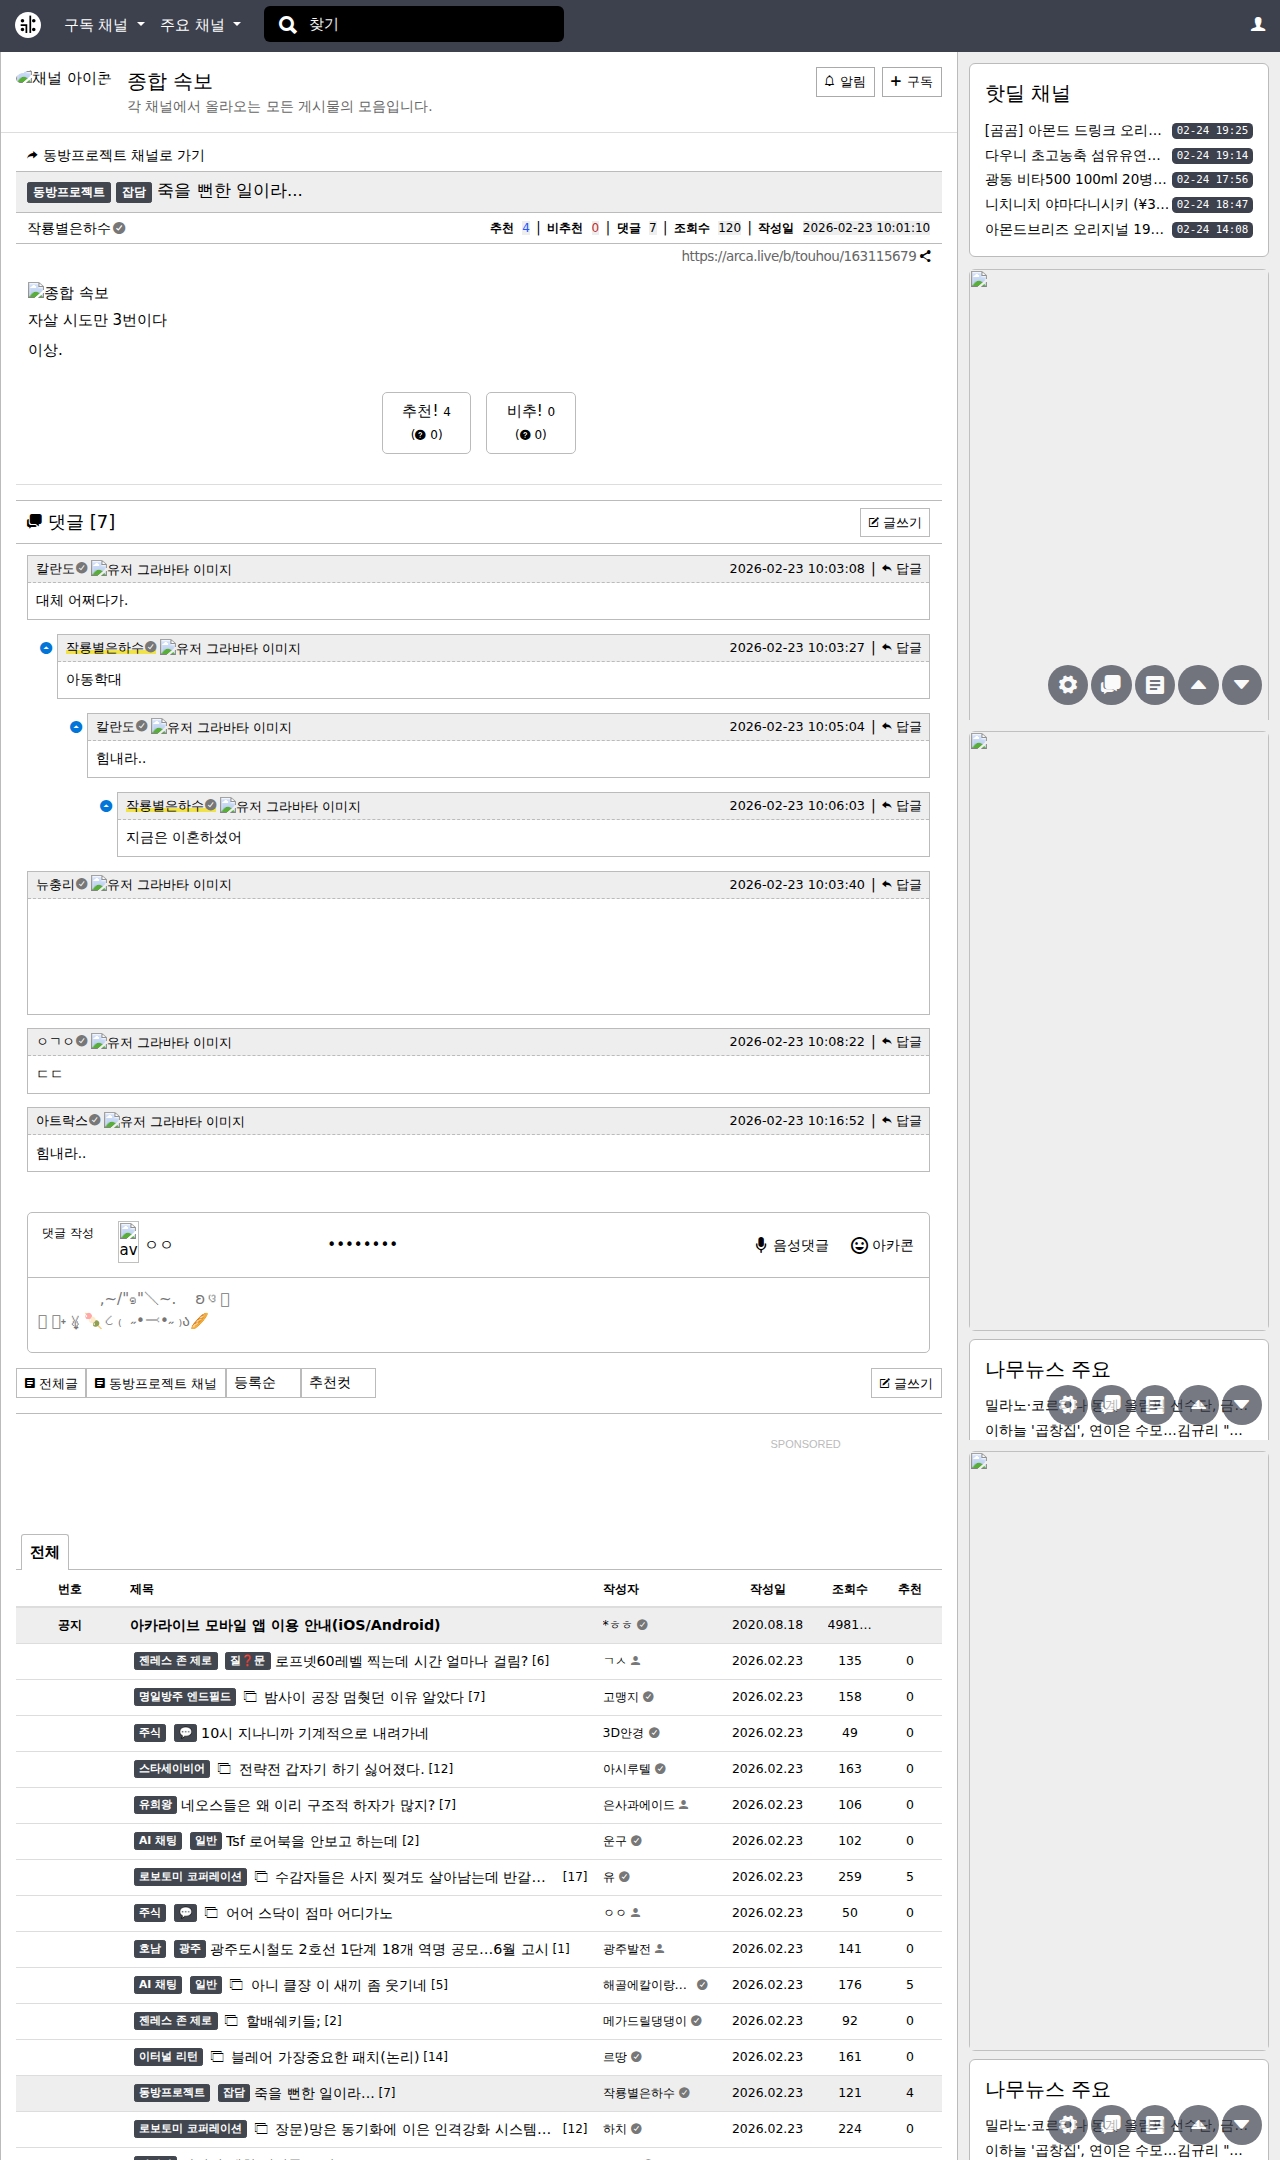Click the comment text area
The image size is (1280, 2160).
[478, 1314]
